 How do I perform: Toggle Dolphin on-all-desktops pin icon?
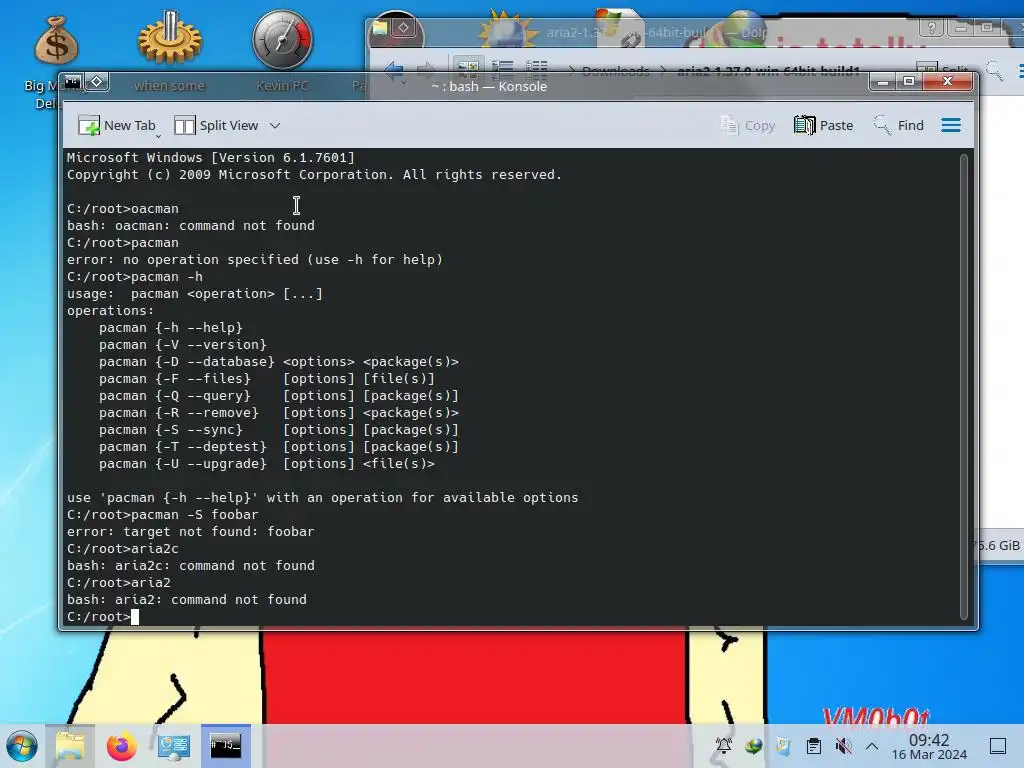[404, 27]
